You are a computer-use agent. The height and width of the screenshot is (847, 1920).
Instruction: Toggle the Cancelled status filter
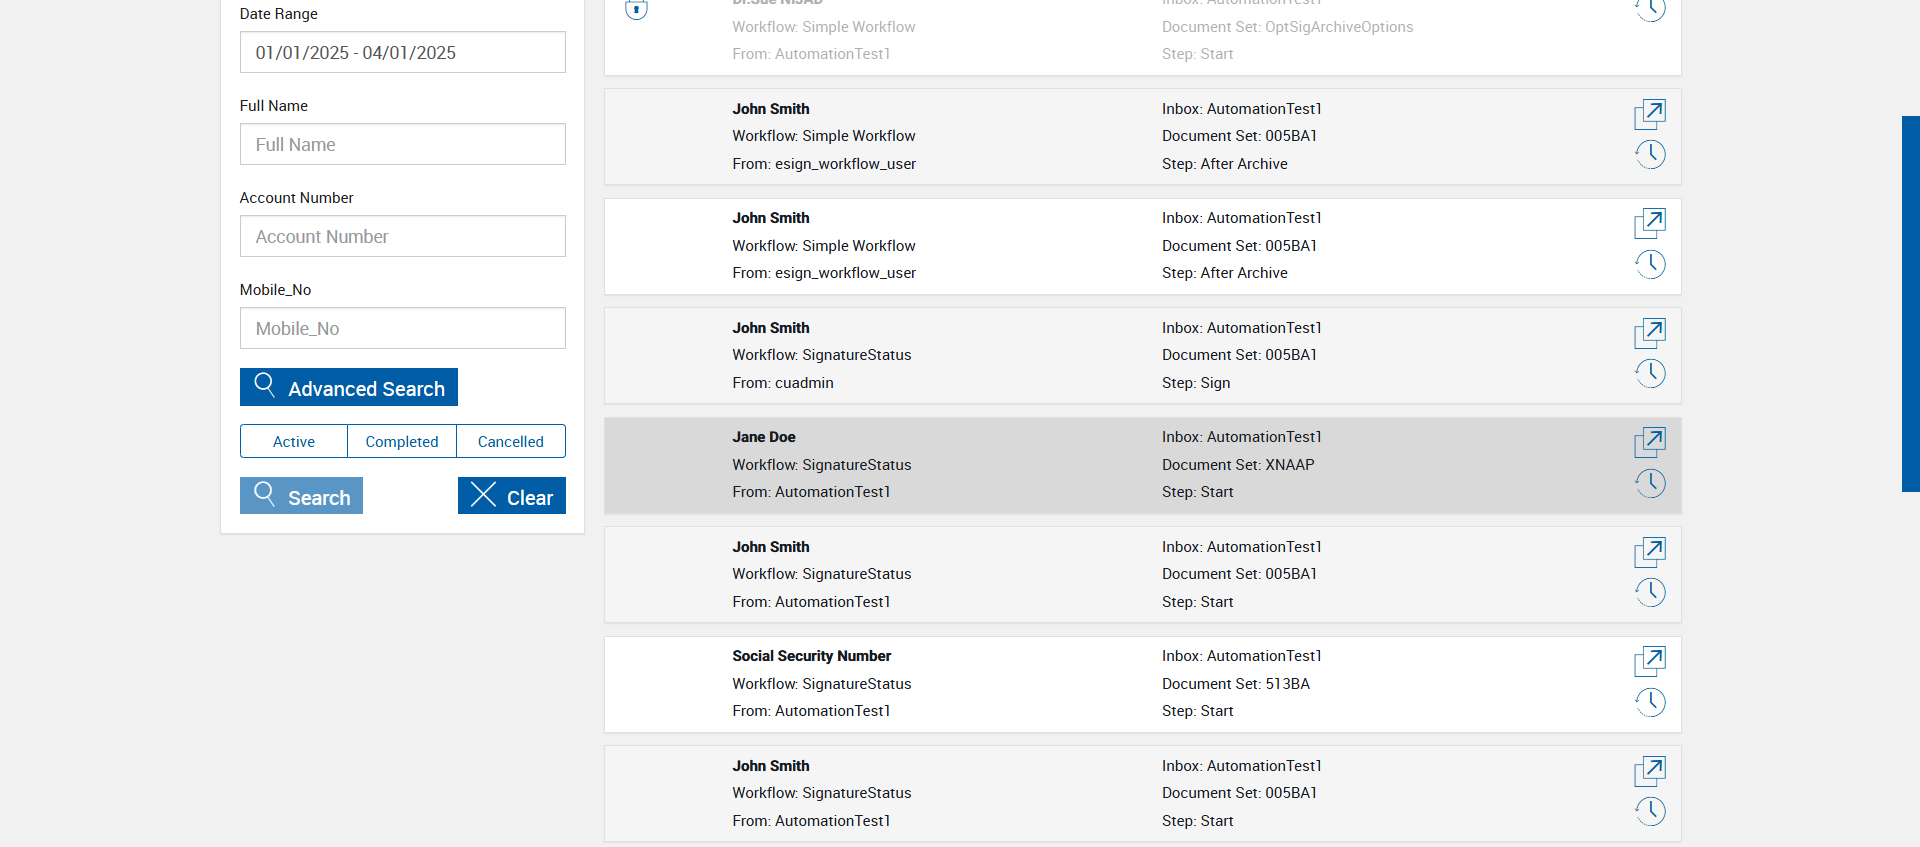[511, 441]
